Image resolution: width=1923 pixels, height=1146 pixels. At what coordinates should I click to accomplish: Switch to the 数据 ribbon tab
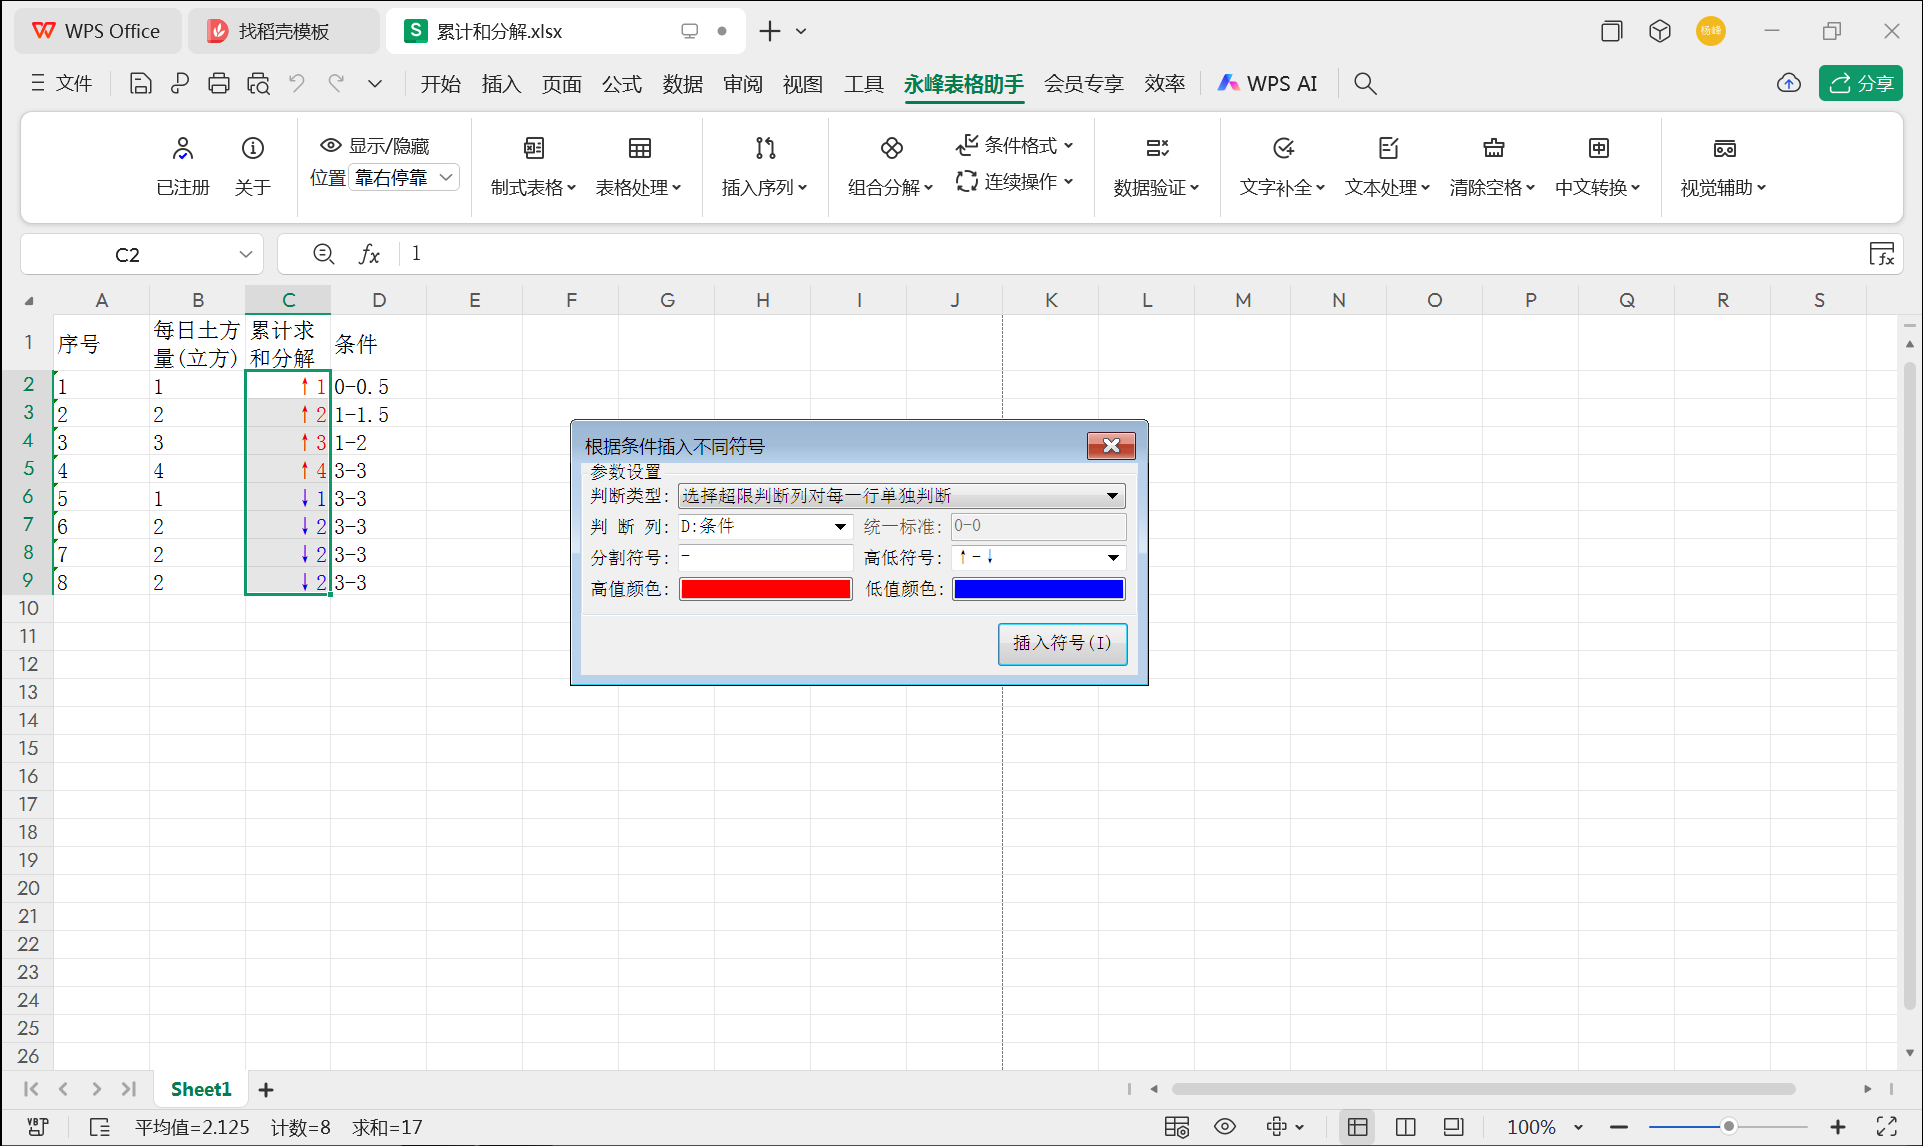click(x=682, y=83)
